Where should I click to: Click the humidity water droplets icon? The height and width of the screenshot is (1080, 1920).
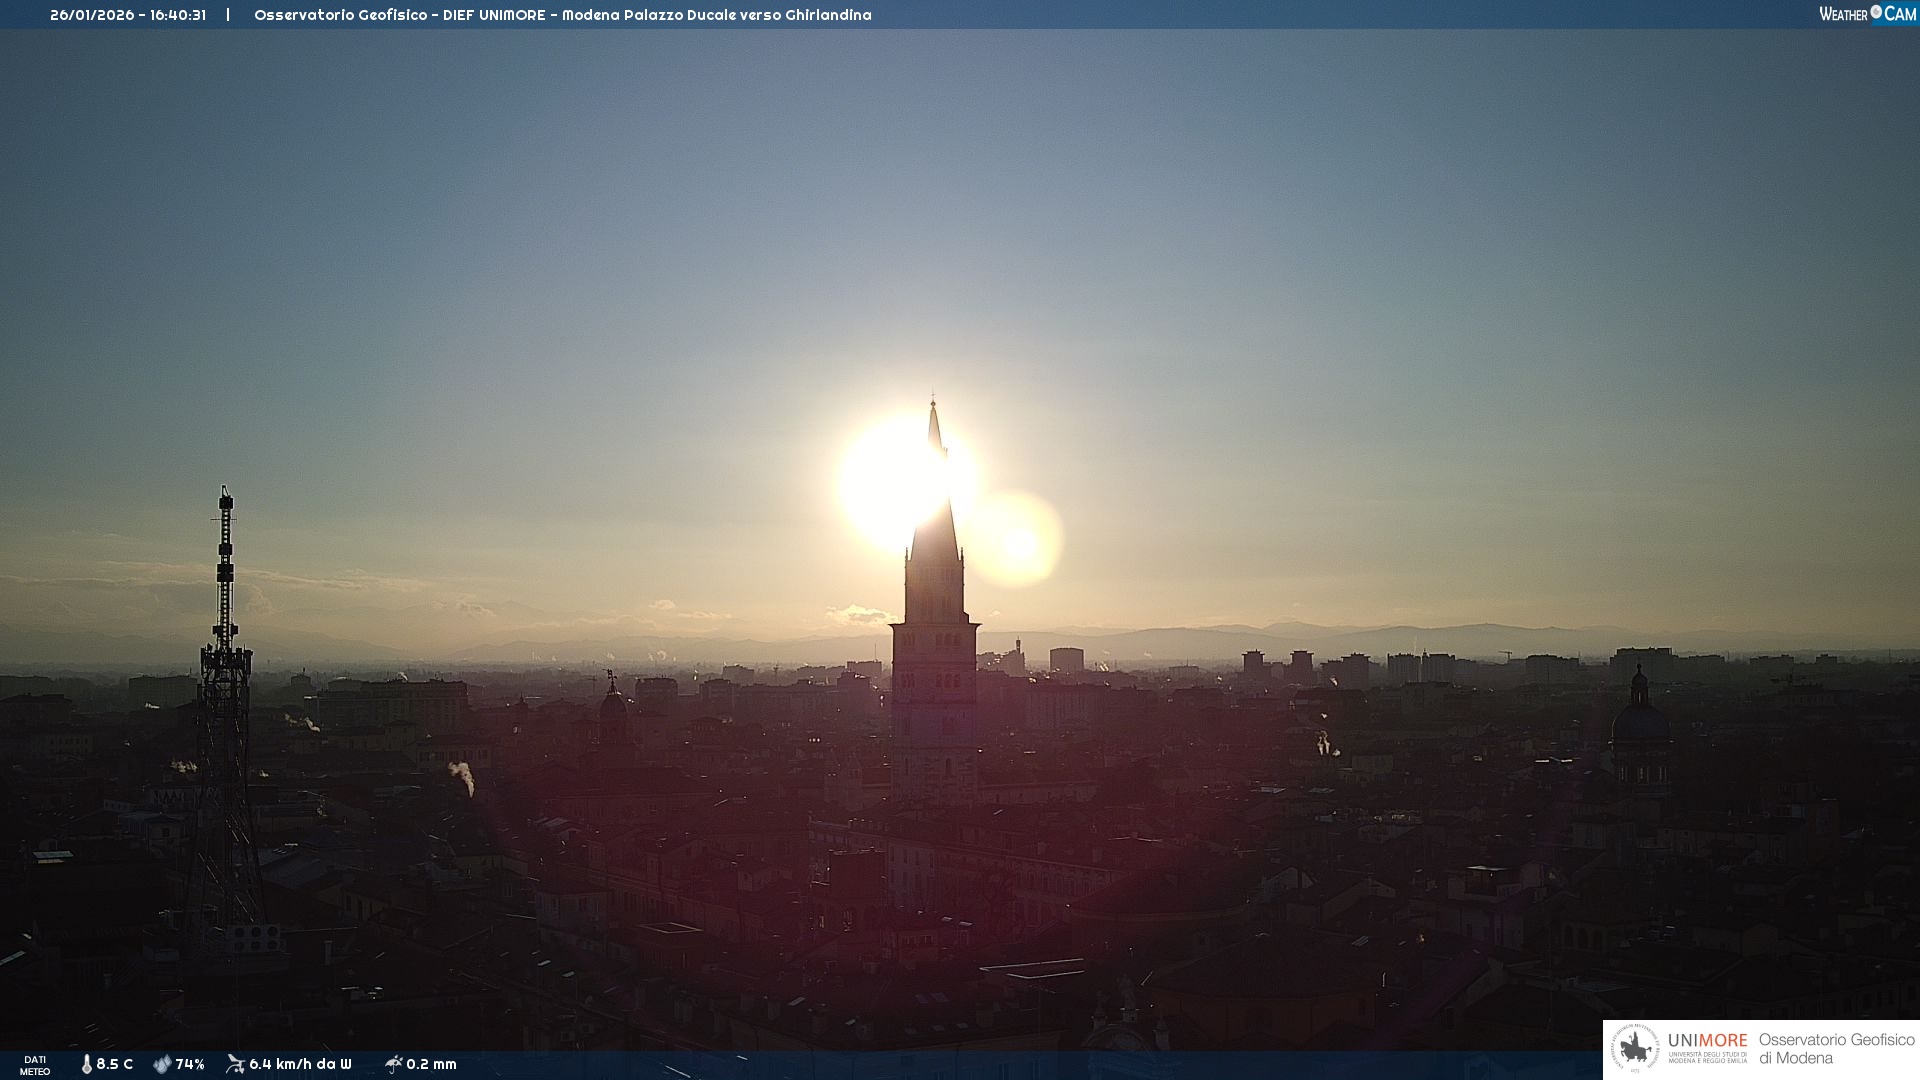click(162, 1064)
